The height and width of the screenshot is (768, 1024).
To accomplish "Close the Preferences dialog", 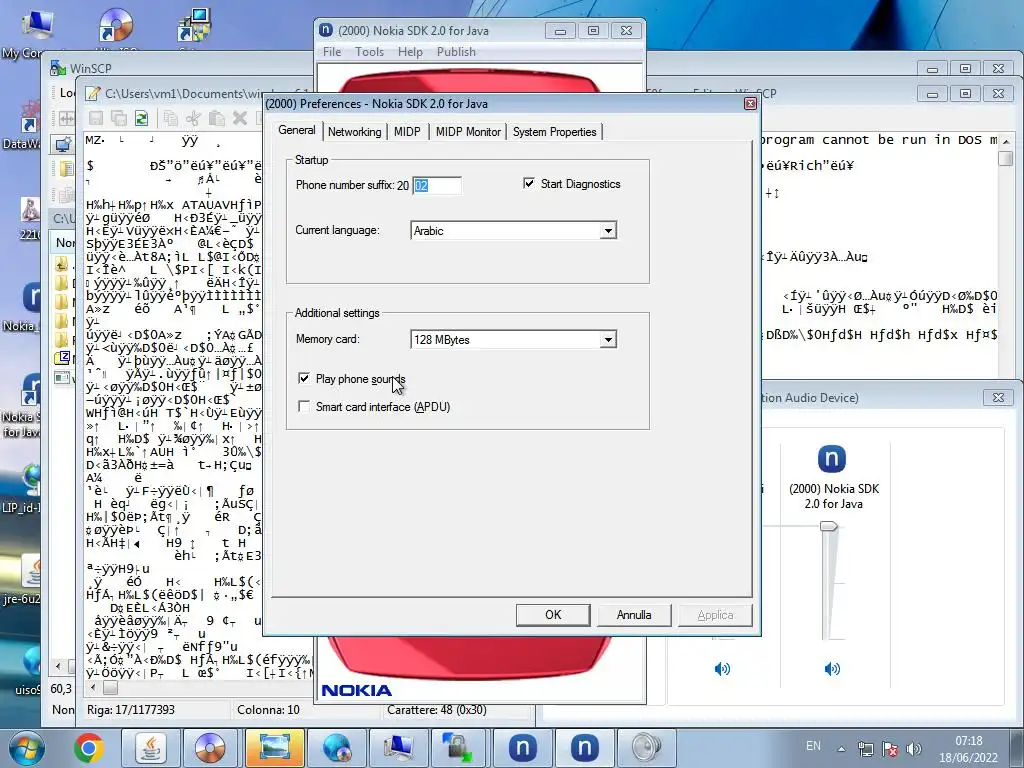I will [x=750, y=103].
